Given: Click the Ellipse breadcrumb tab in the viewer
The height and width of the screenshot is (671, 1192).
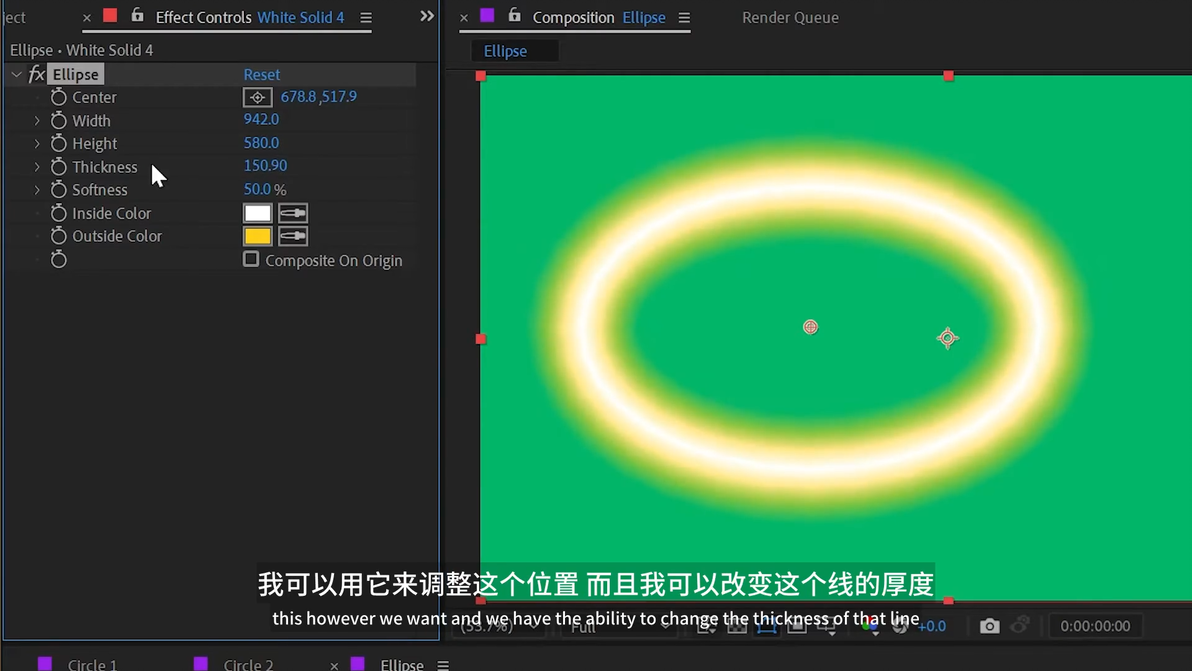Looking at the screenshot, I should [506, 51].
